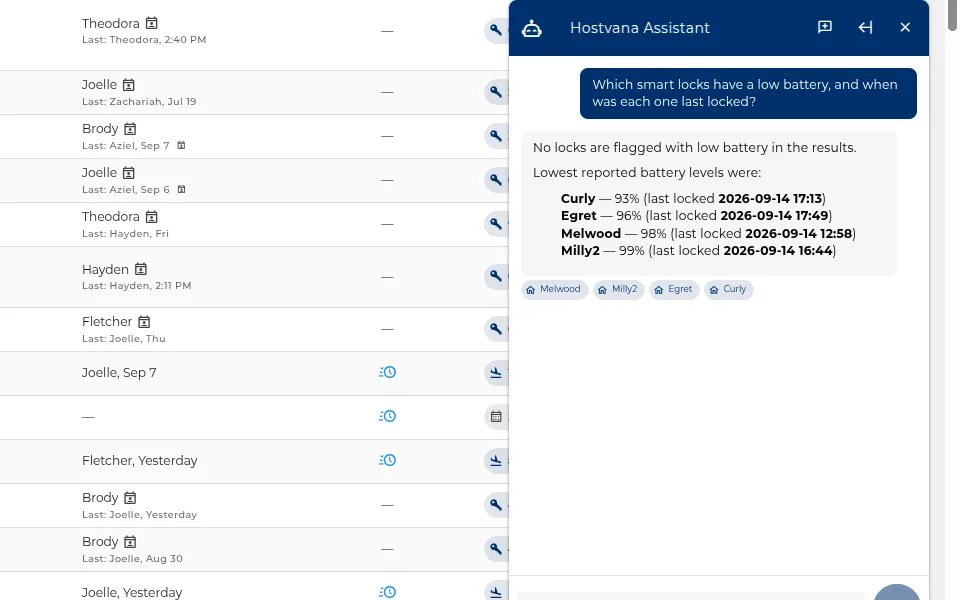Open the Melwood property chip
This screenshot has height=600, width=960.
[555, 289]
